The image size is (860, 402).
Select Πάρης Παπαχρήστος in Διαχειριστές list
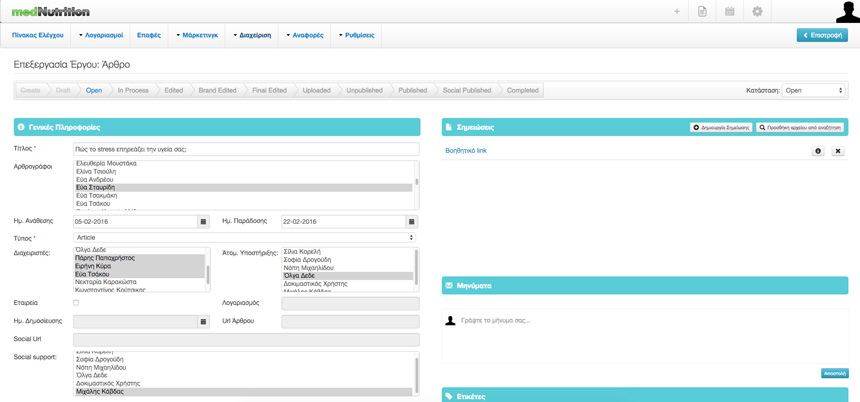(x=140, y=258)
